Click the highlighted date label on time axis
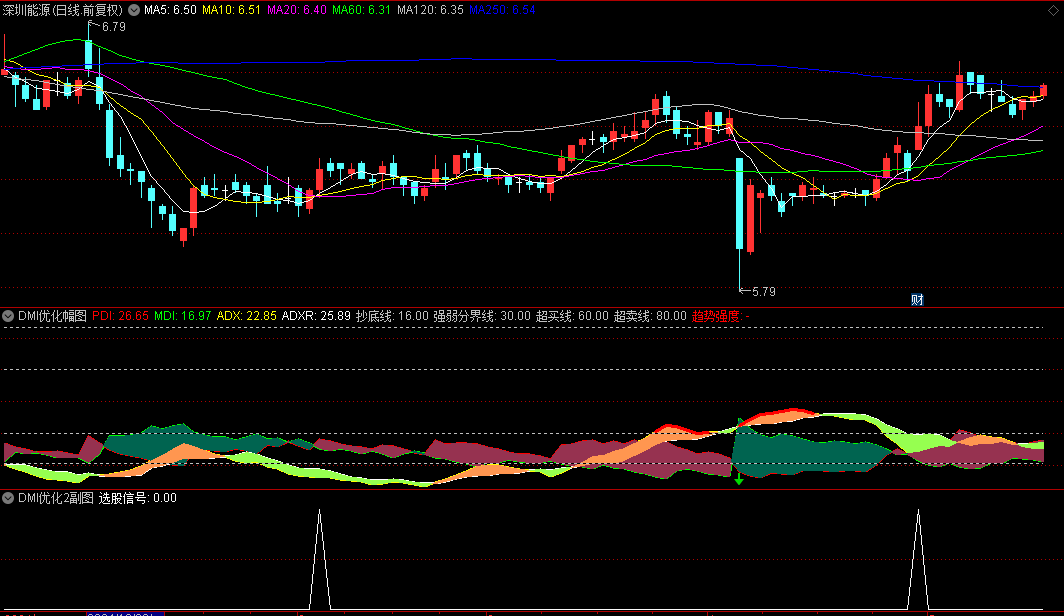The image size is (1064, 616). tap(125, 613)
